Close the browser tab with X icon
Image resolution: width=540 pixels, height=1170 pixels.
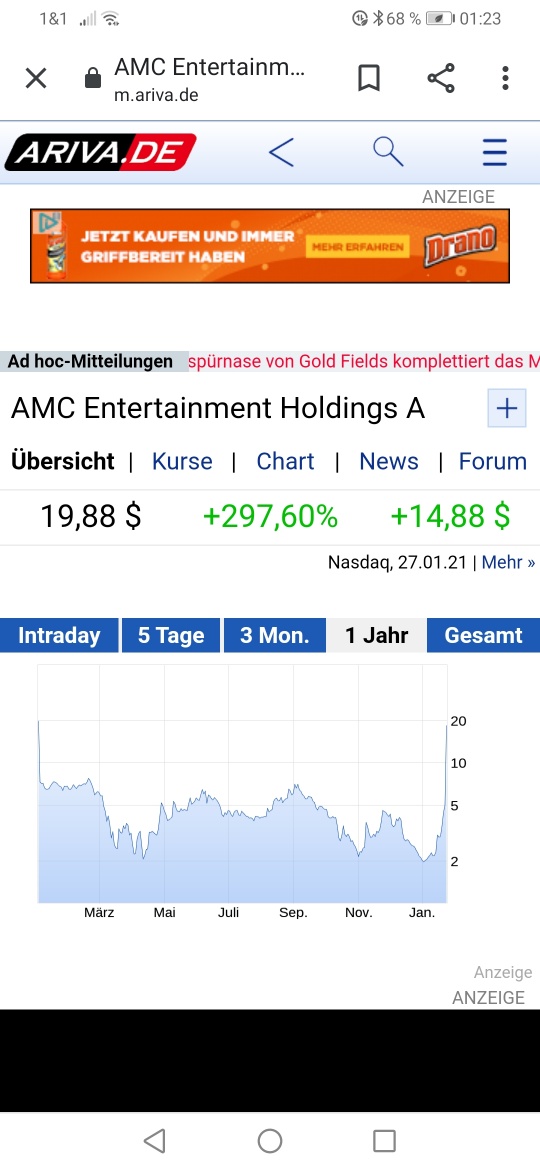[36, 78]
